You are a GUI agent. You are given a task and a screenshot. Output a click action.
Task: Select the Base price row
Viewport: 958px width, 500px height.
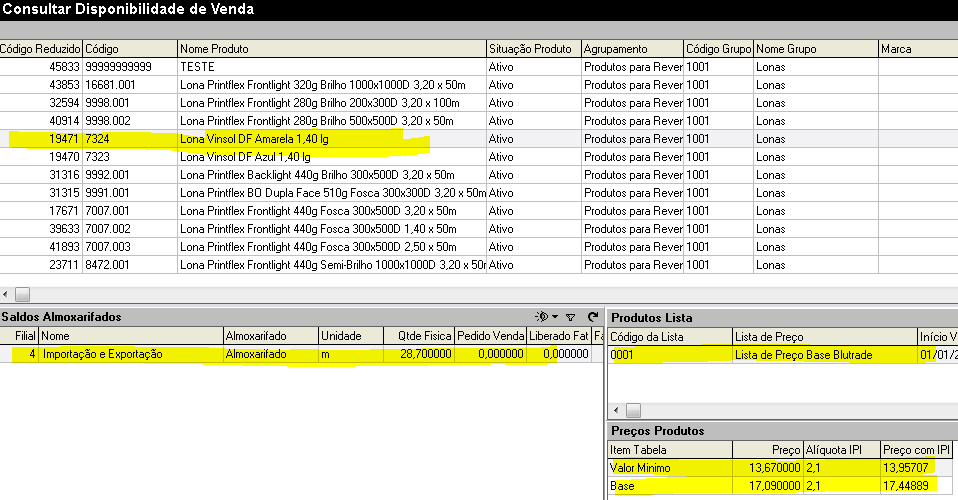pos(780,486)
